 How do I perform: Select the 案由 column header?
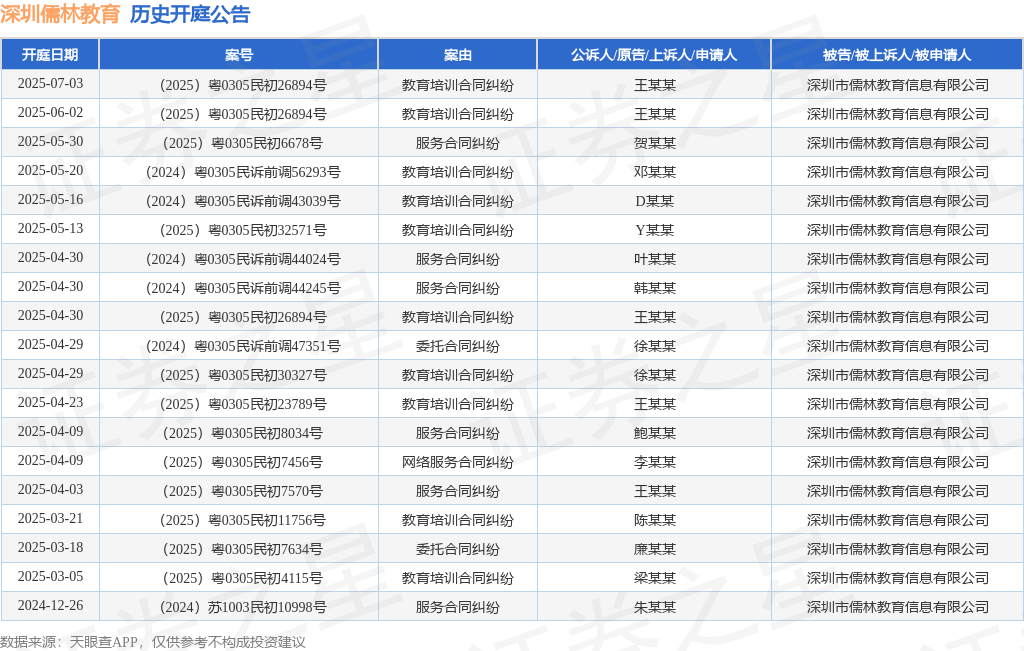[457, 55]
